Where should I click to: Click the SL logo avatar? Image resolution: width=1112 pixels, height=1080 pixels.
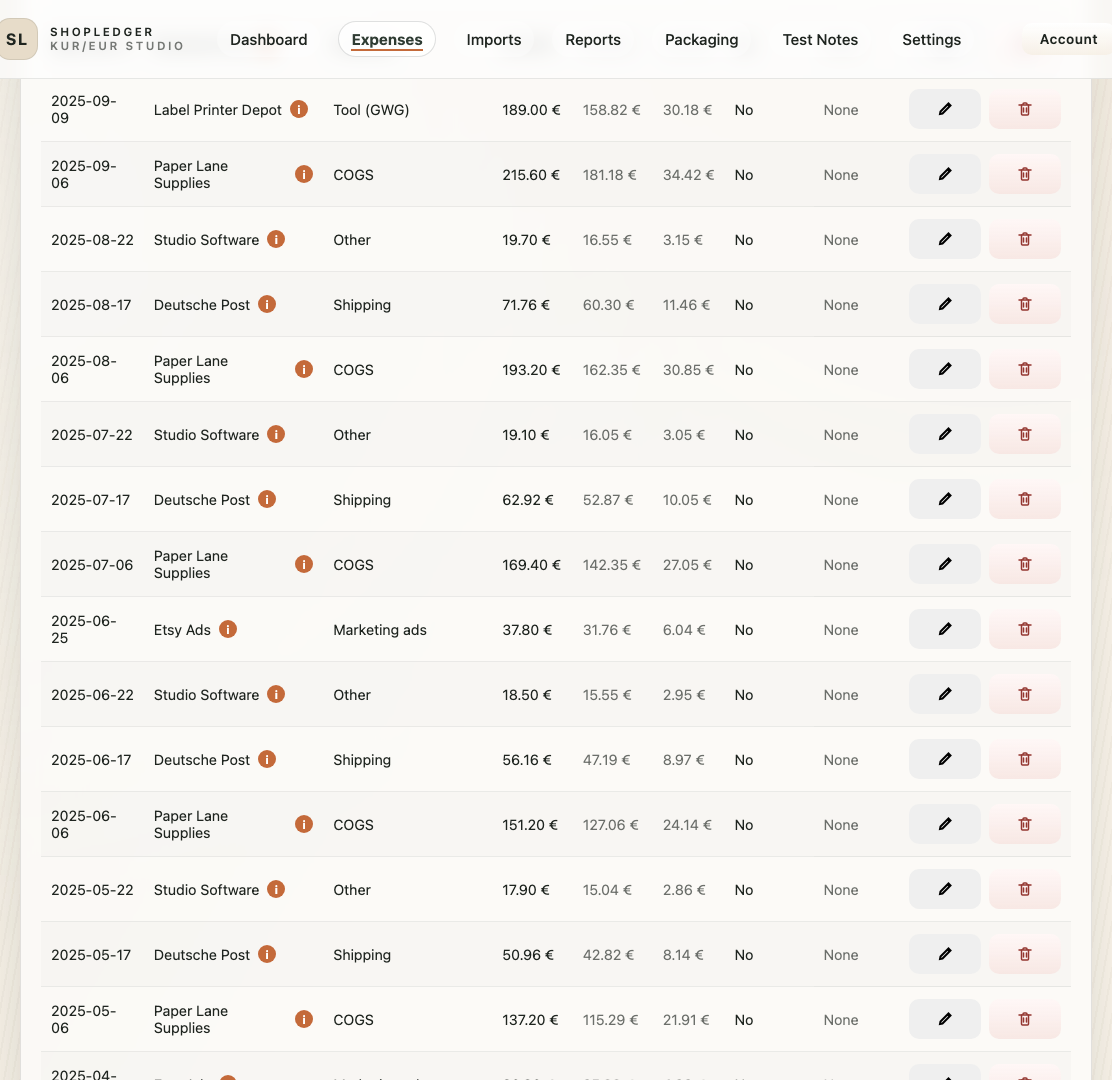17,39
